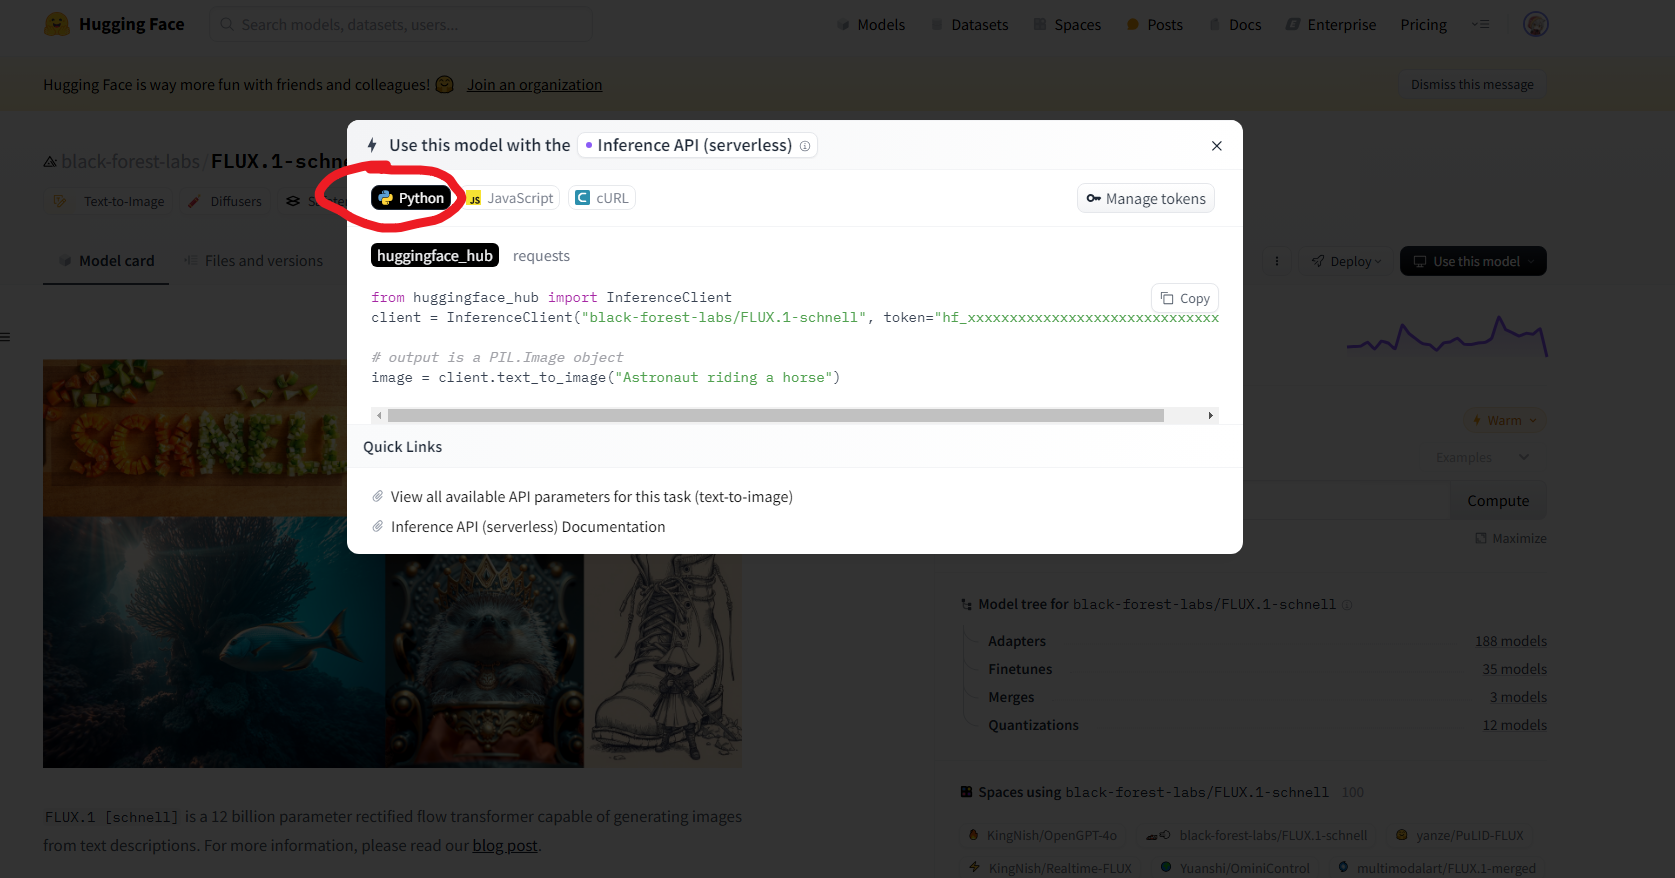Open 12 models Quantizations link

tap(1514, 725)
